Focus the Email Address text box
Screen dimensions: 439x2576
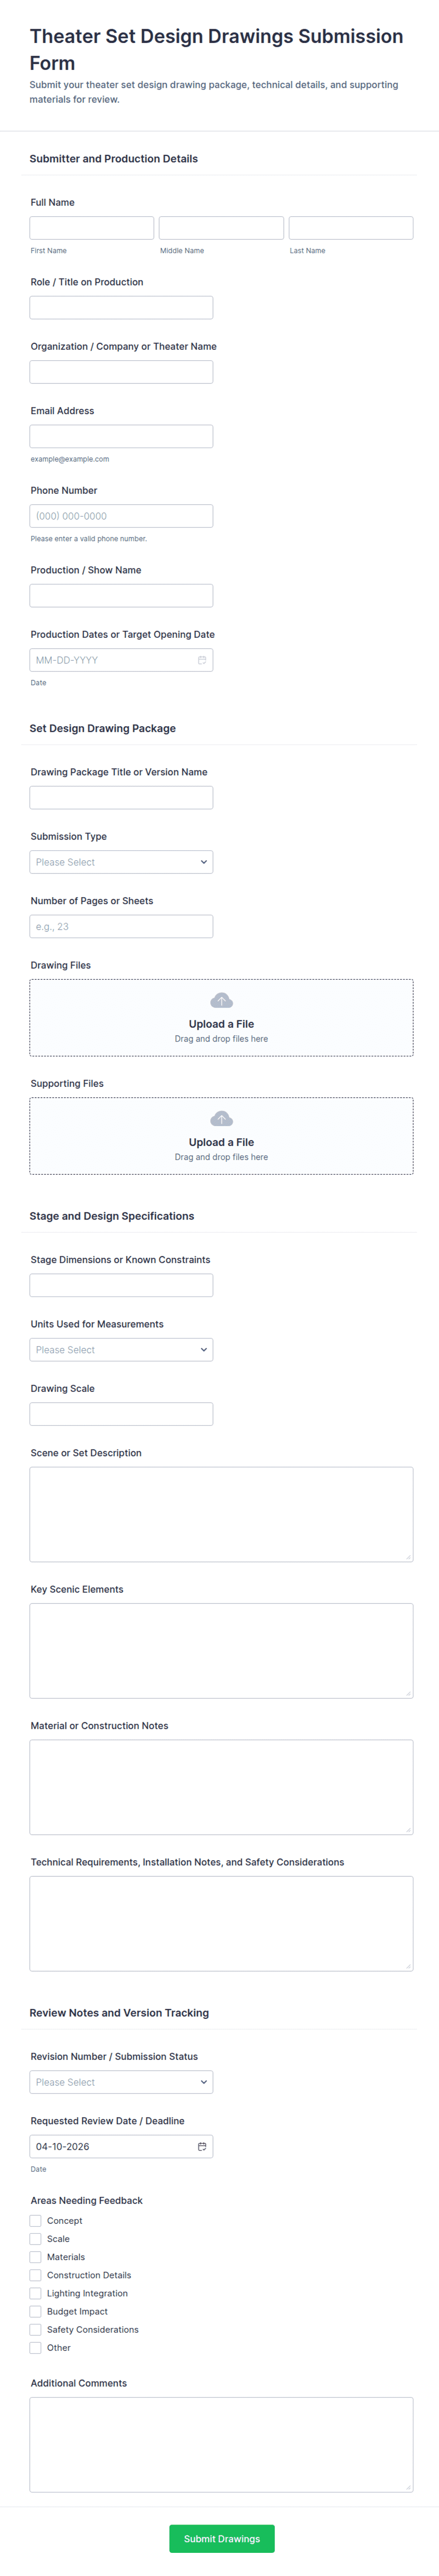[x=121, y=436]
